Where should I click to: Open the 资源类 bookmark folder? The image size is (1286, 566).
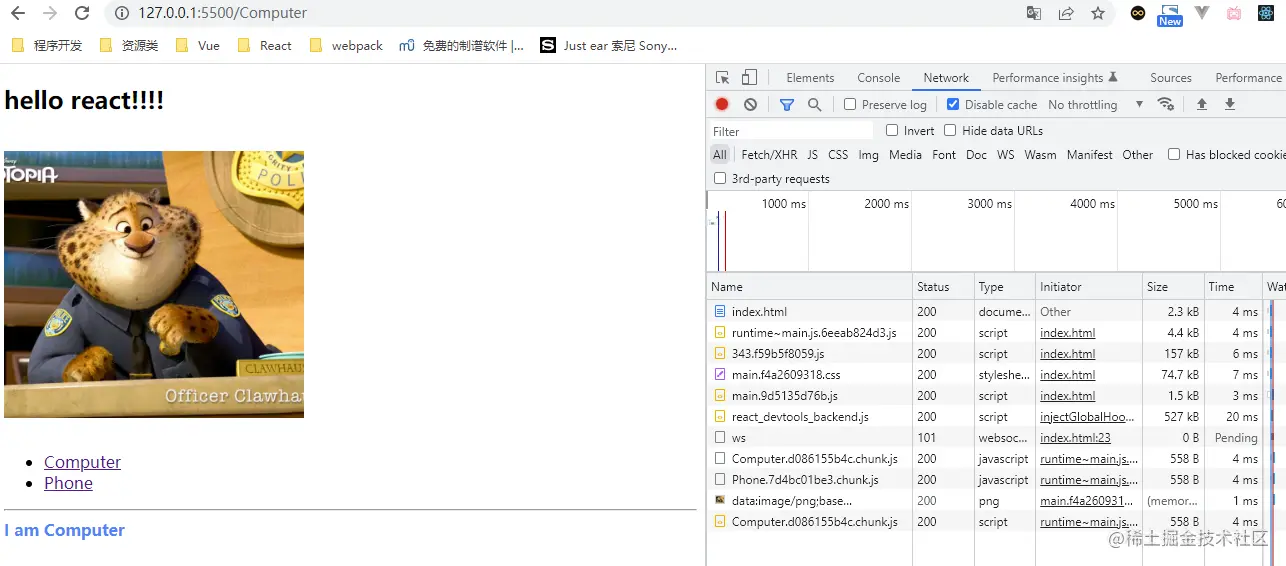[129, 45]
